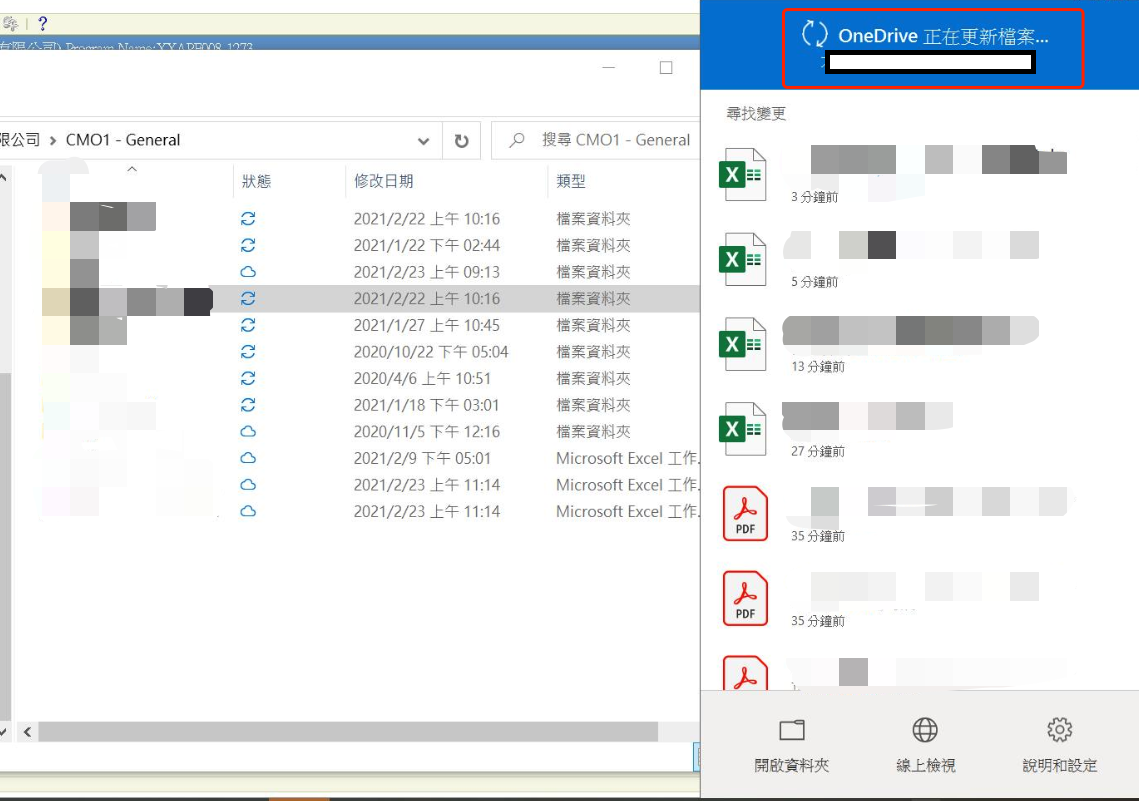Select date 2021/2/22 上午 10:16 in first row

pos(426,219)
